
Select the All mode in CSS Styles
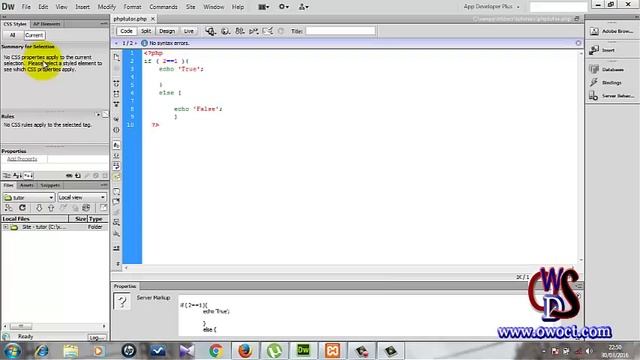pyautogui.click(x=13, y=35)
